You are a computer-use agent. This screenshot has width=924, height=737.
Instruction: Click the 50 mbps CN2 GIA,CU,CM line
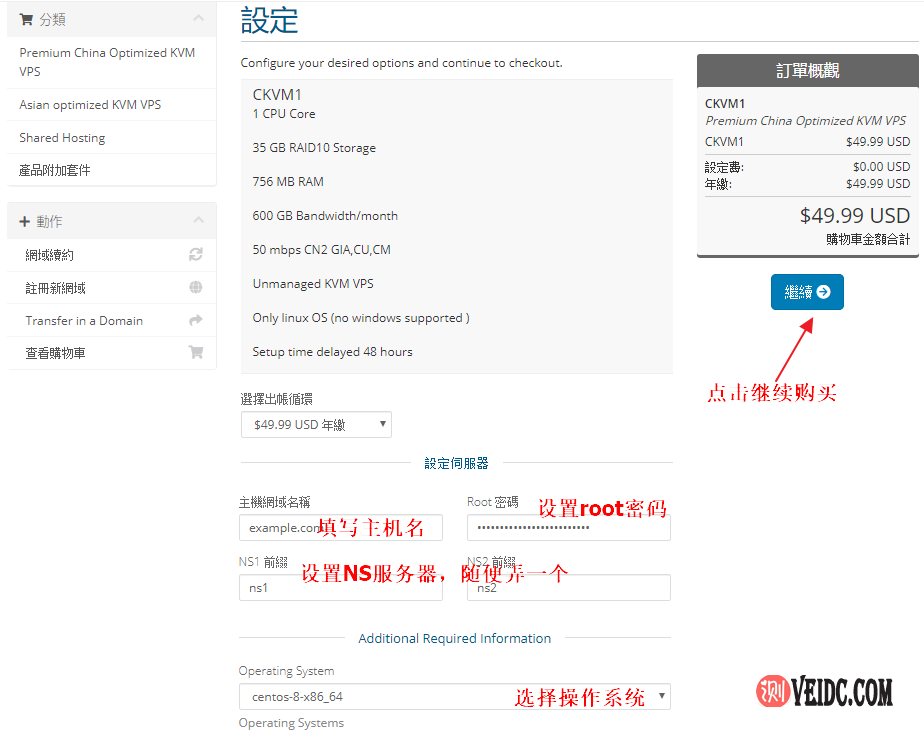(322, 250)
